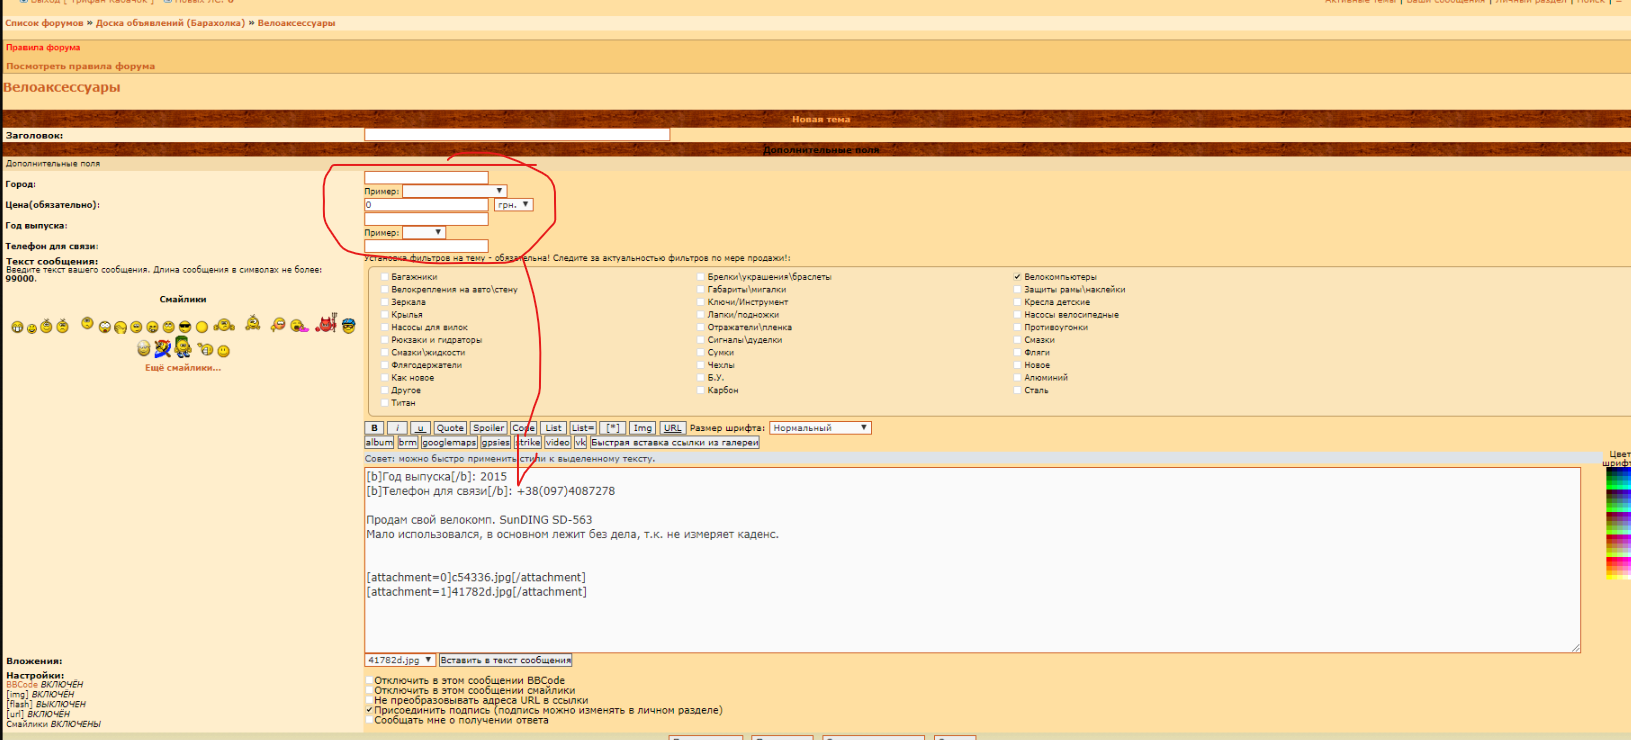1631x740 pixels.
Task: Click 'Ещё смайлики...' link
Action: (x=183, y=368)
